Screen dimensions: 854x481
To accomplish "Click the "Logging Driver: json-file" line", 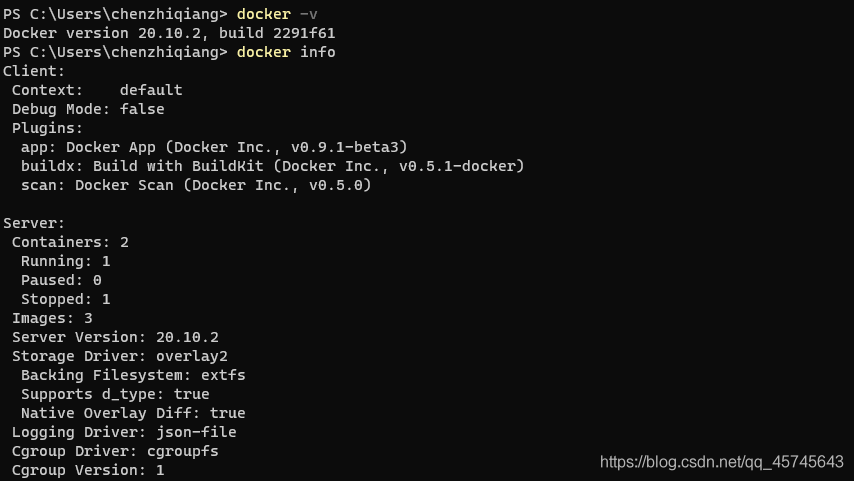I will click(124, 432).
